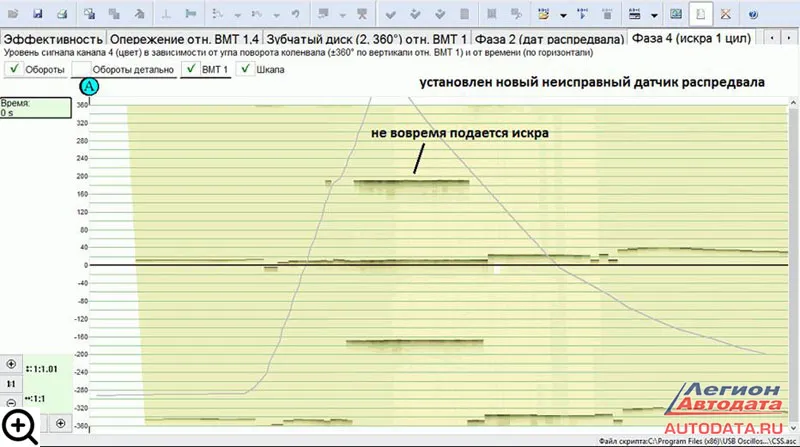Click the large magnifier zoom icon
The width and height of the screenshot is (800, 447).
coord(24,425)
